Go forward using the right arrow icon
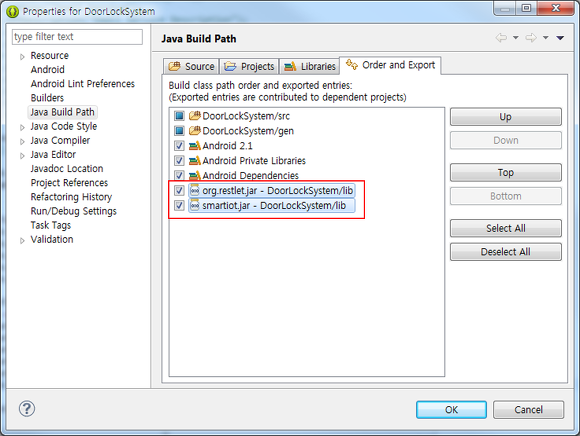Viewport: 580px width, 436px height. (531, 37)
